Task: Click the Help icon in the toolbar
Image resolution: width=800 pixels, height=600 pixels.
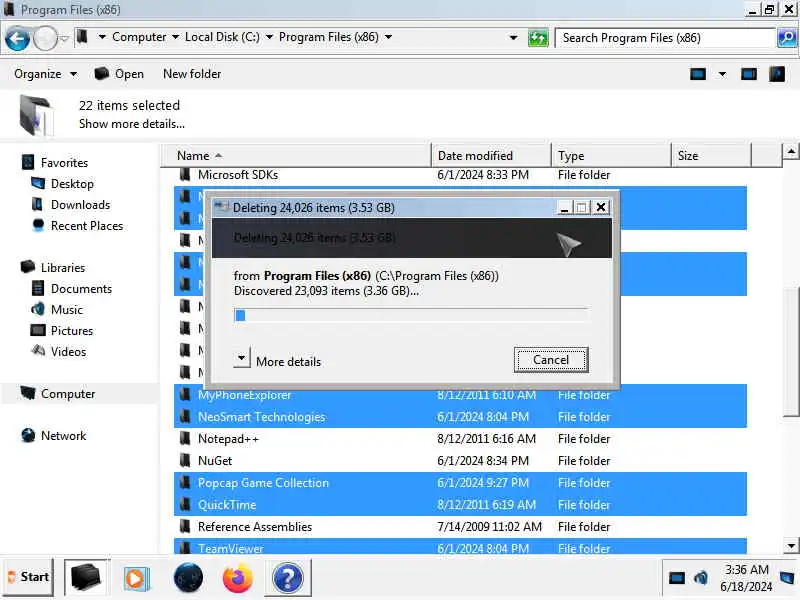Action: pyautogui.click(x=777, y=74)
